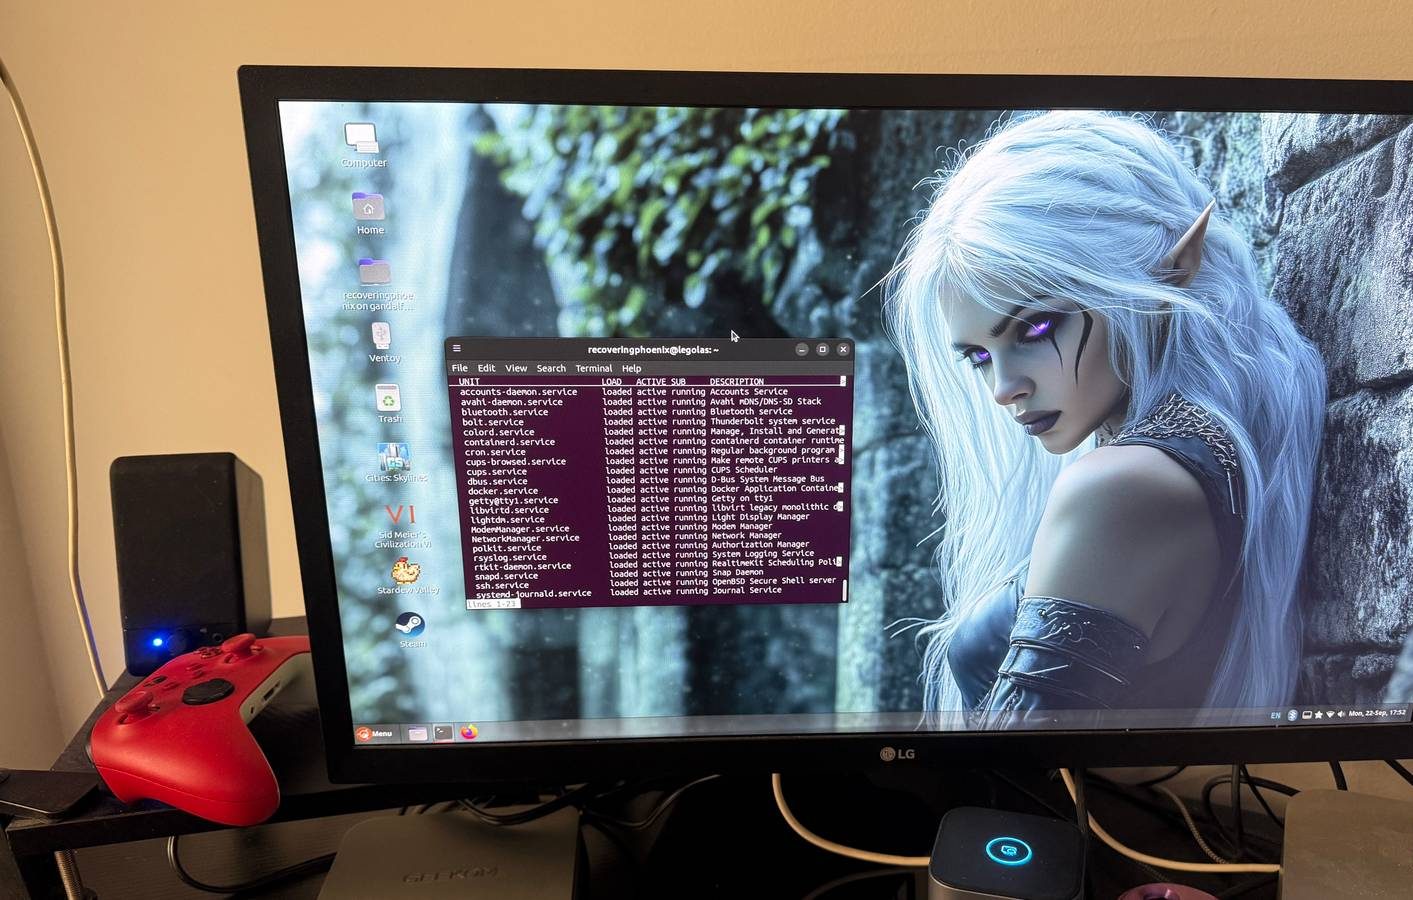Click the tray icon right of Bluetooth
This screenshot has height=900, width=1413.
click(x=1306, y=715)
